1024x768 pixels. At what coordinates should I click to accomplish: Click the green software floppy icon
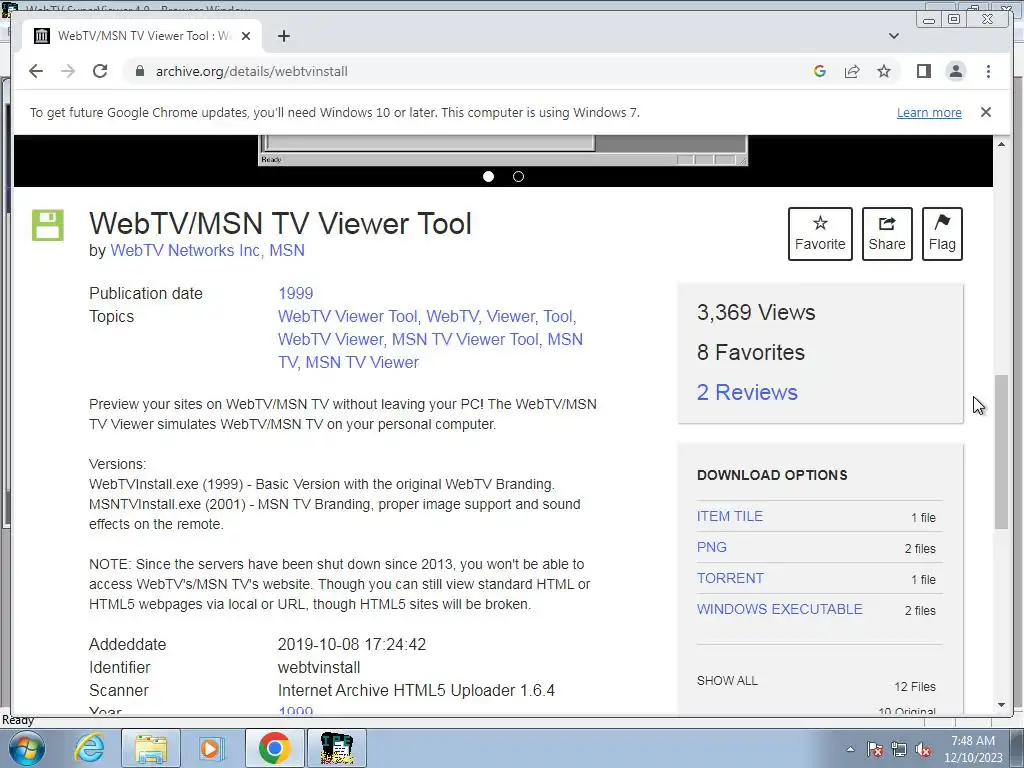tap(48, 225)
